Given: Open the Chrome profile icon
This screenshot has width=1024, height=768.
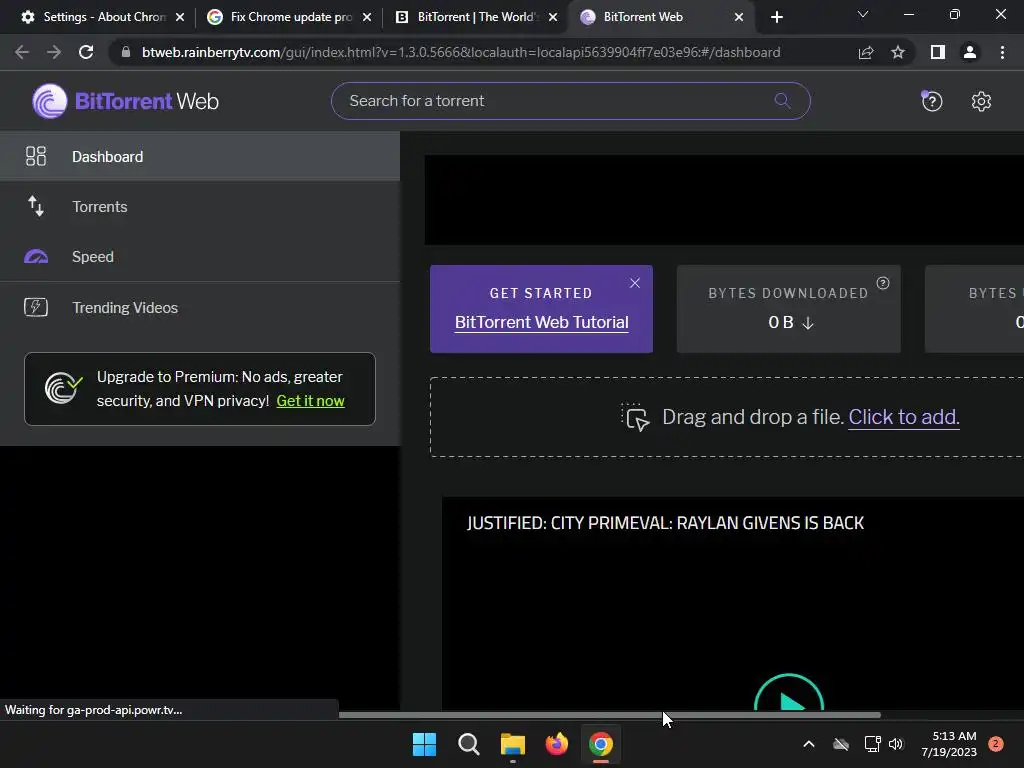Looking at the screenshot, I should 970,52.
